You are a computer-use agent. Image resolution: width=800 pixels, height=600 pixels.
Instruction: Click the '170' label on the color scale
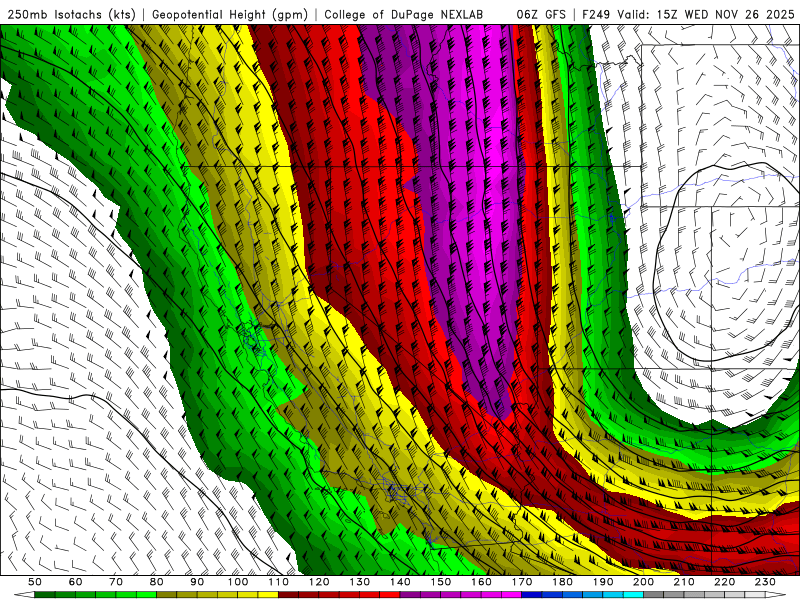(x=522, y=582)
